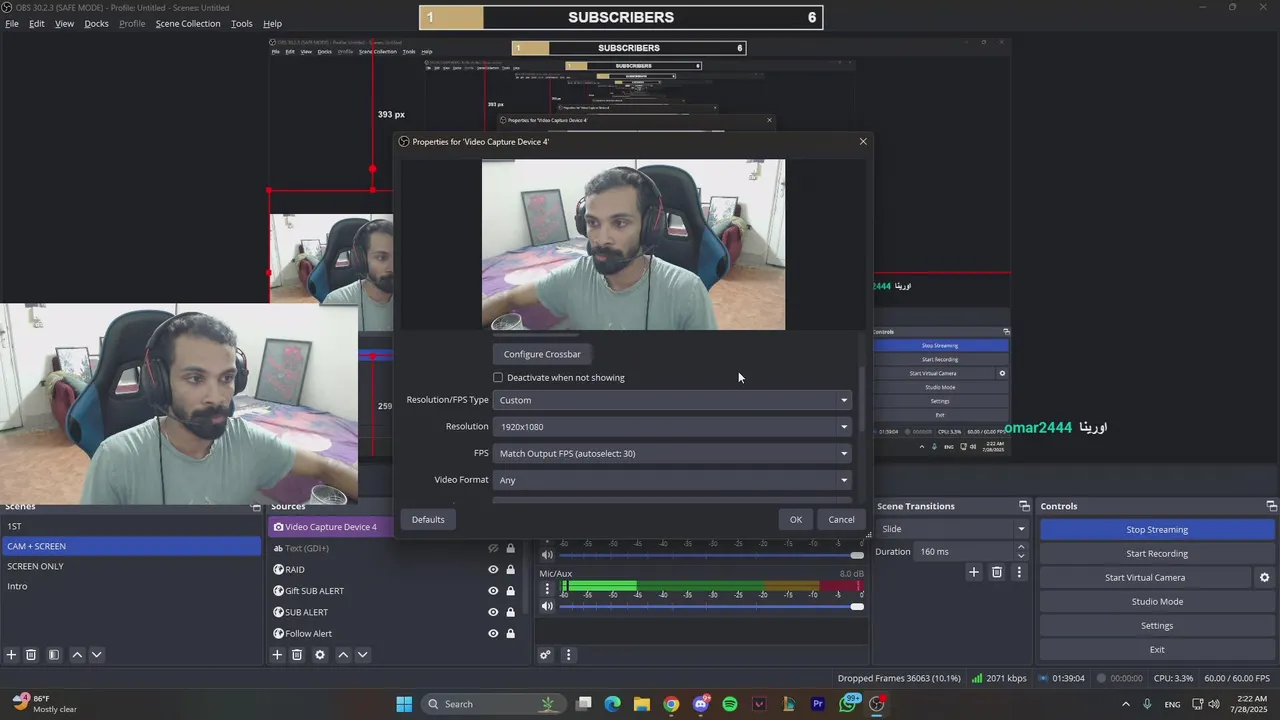Undock the Scenes panel
Screen dimensions: 1280x720
256,507
